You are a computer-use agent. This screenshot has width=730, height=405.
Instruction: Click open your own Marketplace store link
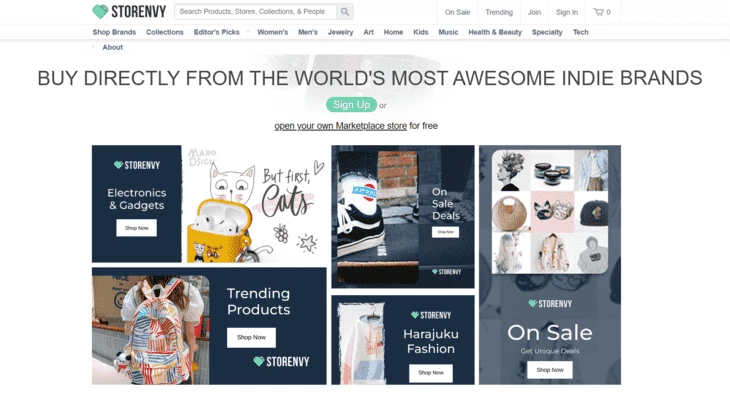tap(340, 126)
